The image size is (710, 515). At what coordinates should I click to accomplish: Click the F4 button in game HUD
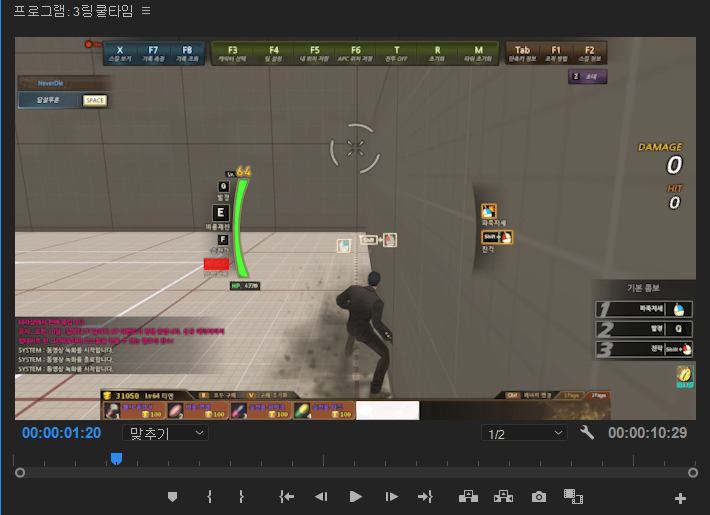(x=273, y=53)
